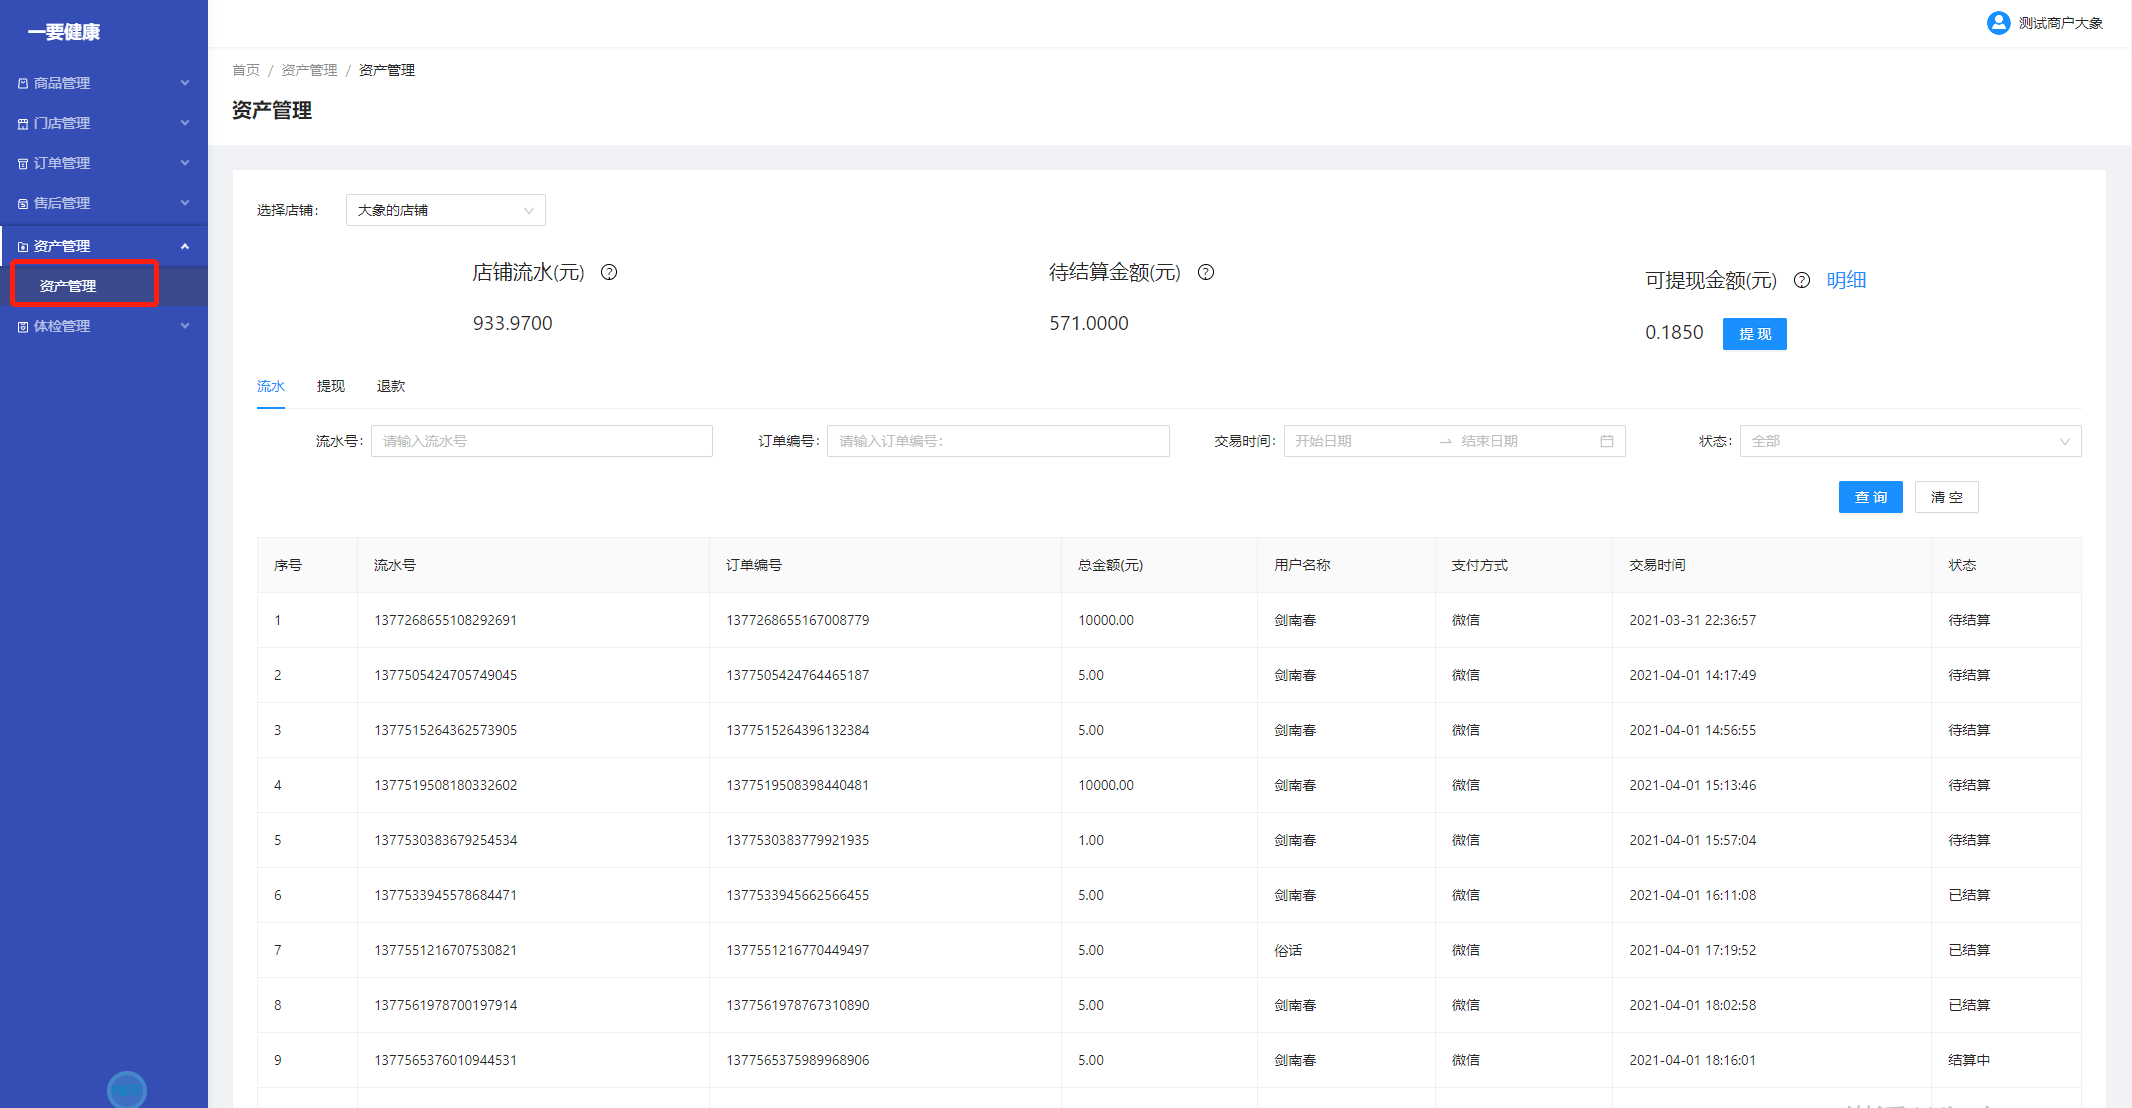
Task: Click the help icon next to 可提现金额(元)
Action: (1802, 280)
